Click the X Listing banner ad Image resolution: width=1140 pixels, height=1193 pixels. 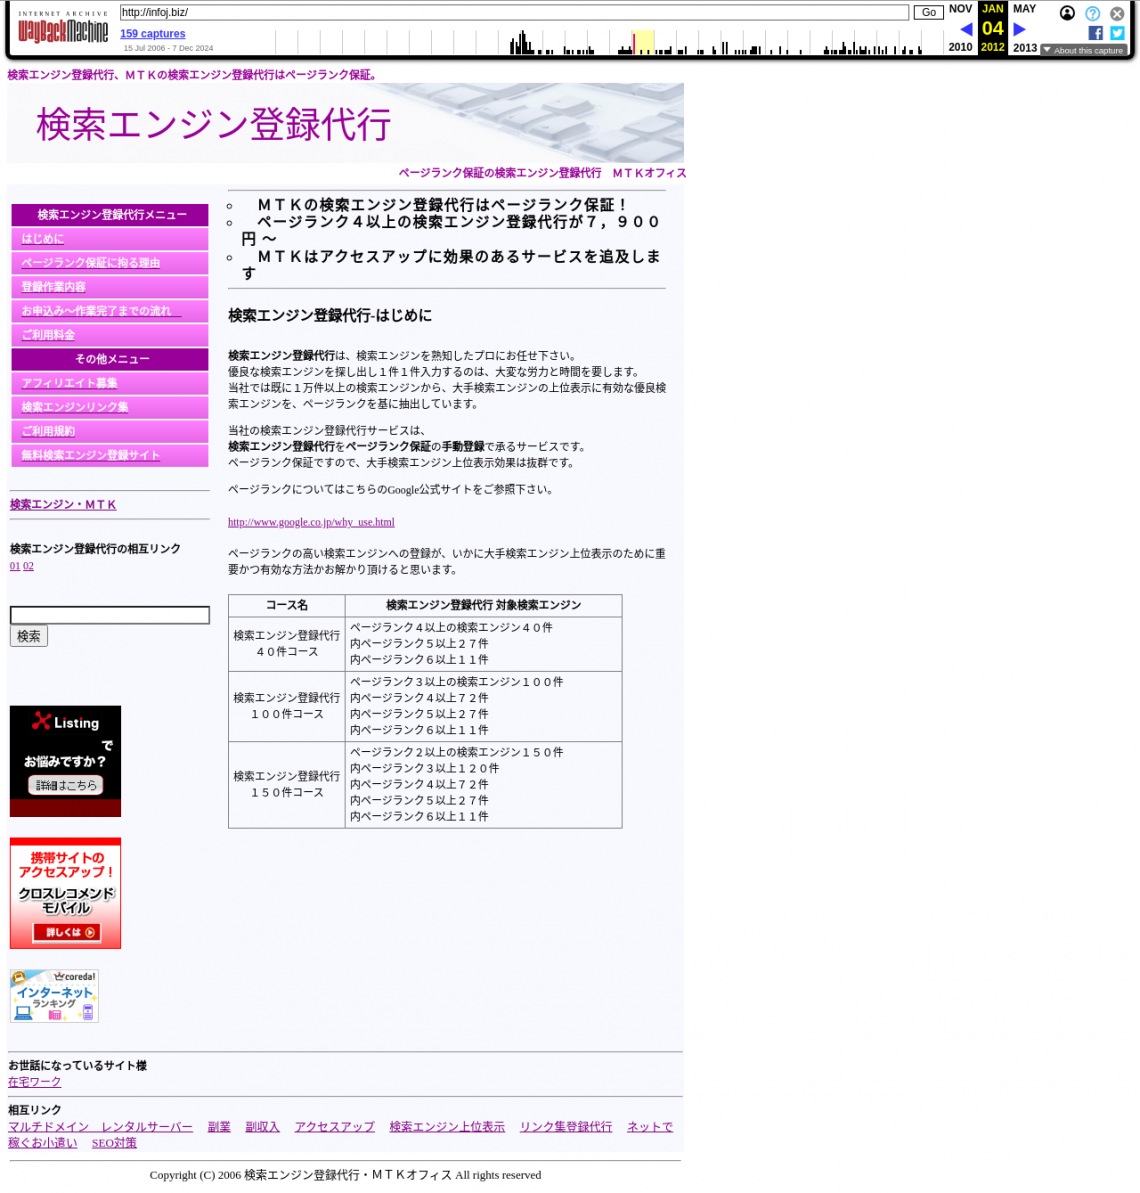pyautogui.click(x=65, y=761)
